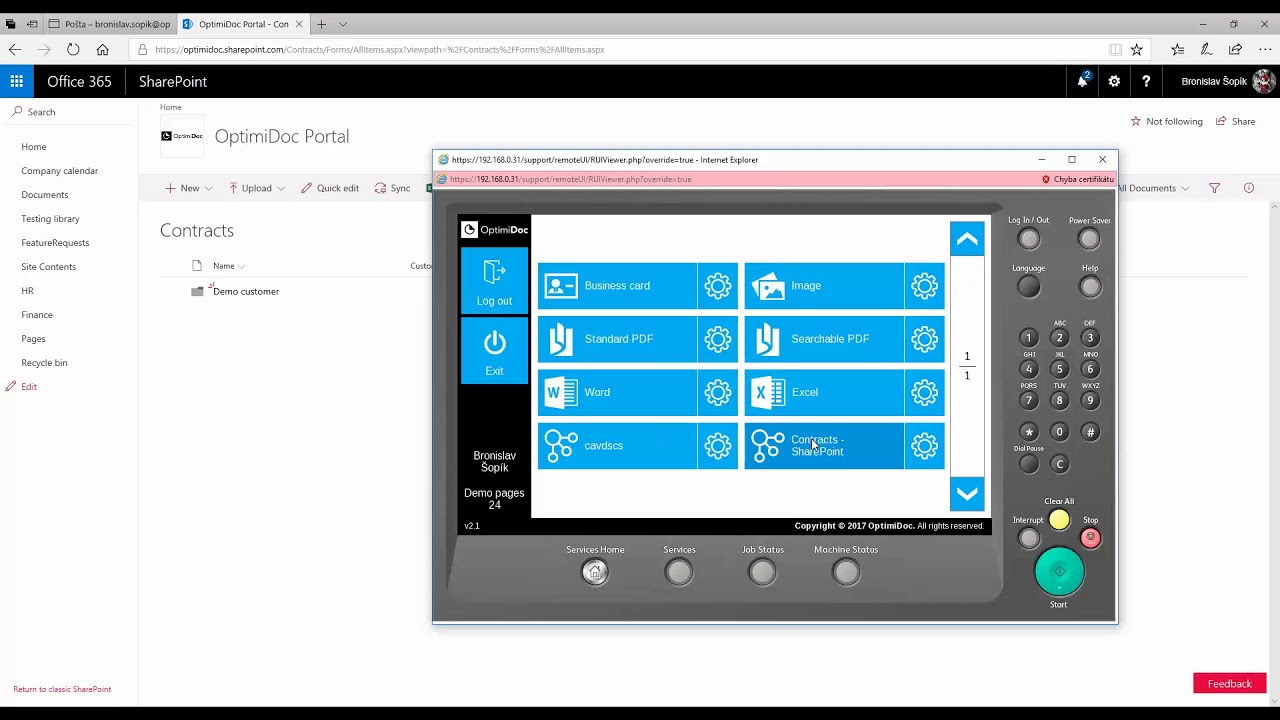Image resolution: width=1280 pixels, height=720 pixels.
Task: Open the help question mark icon
Action: 1146,81
